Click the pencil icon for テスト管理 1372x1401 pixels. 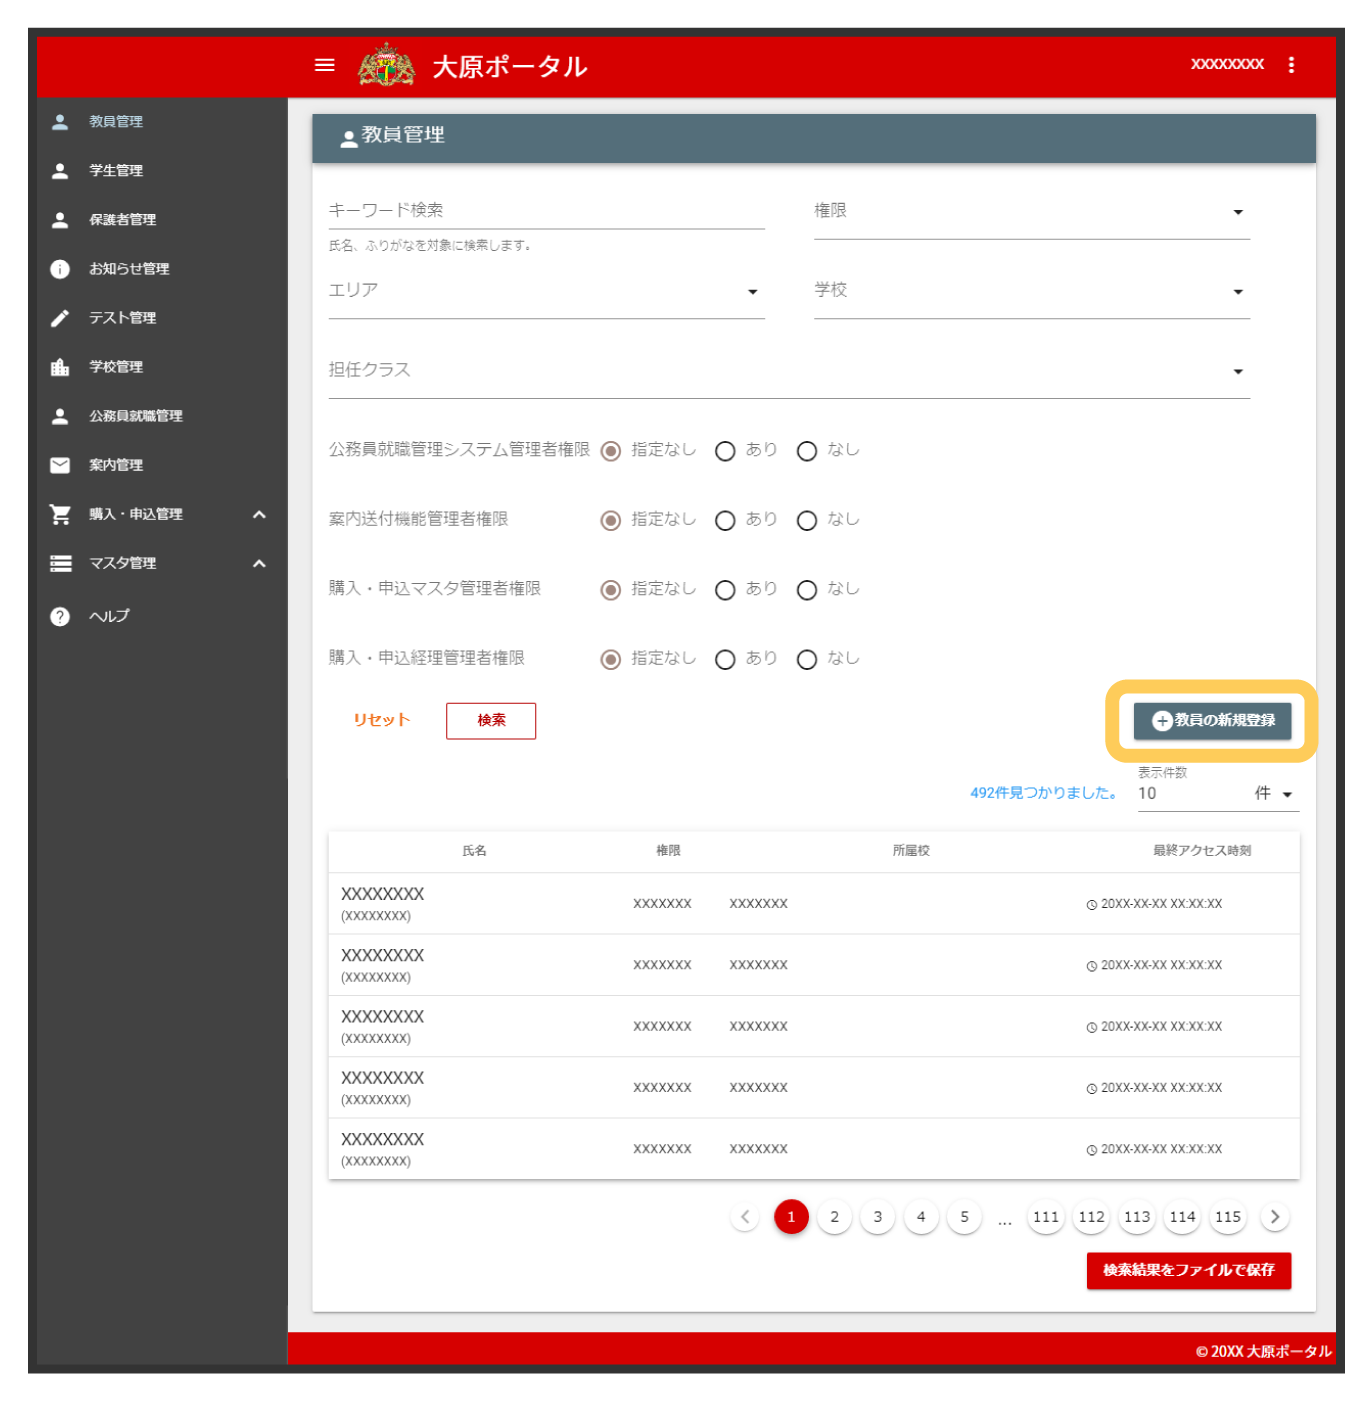tap(60, 318)
